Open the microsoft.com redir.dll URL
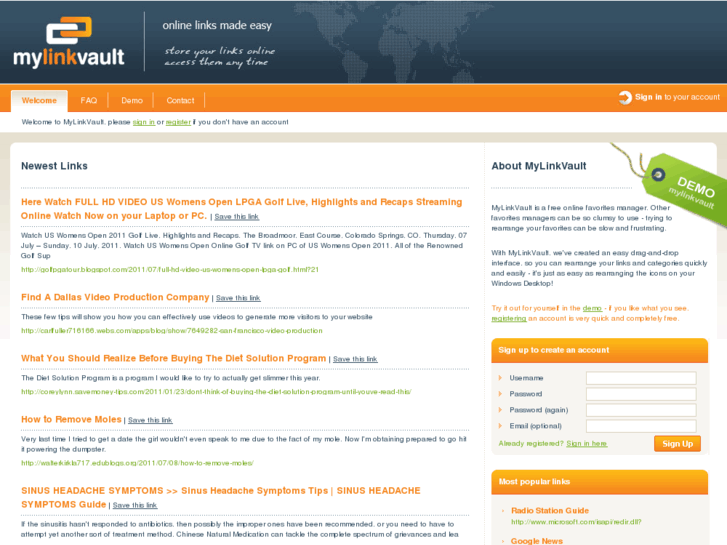727x545 pixels. click(576, 522)
